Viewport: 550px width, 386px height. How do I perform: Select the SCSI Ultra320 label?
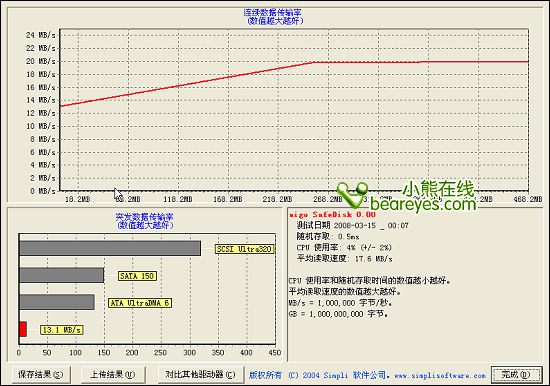(244, 249)
